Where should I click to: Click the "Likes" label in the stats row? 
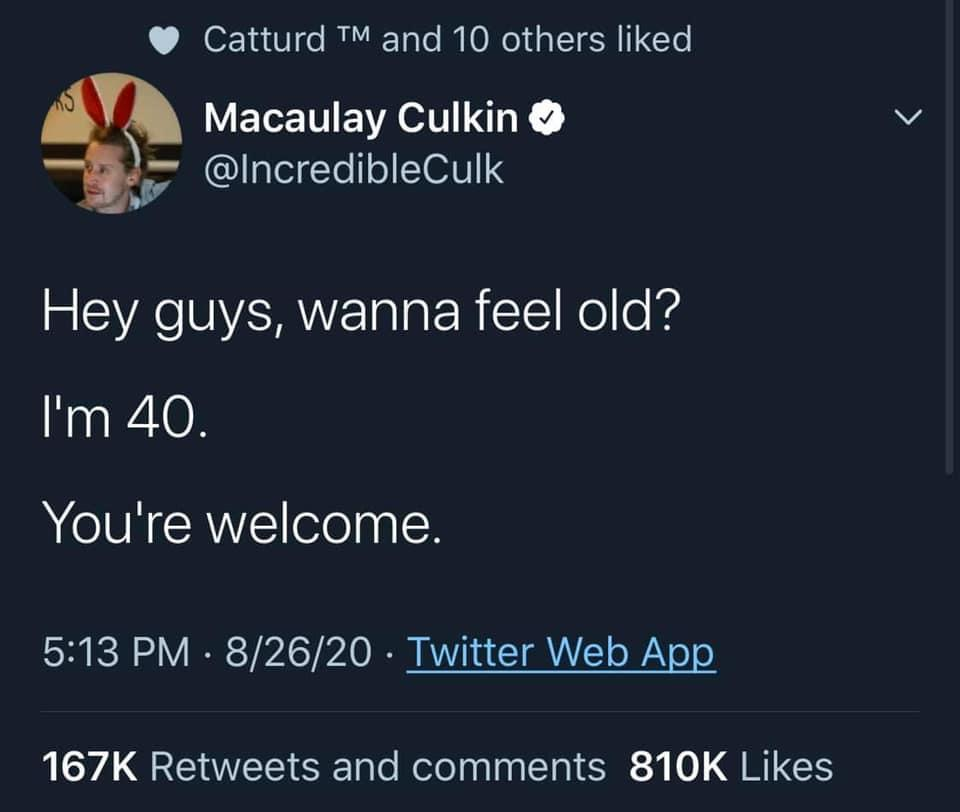tap(786, 767)
